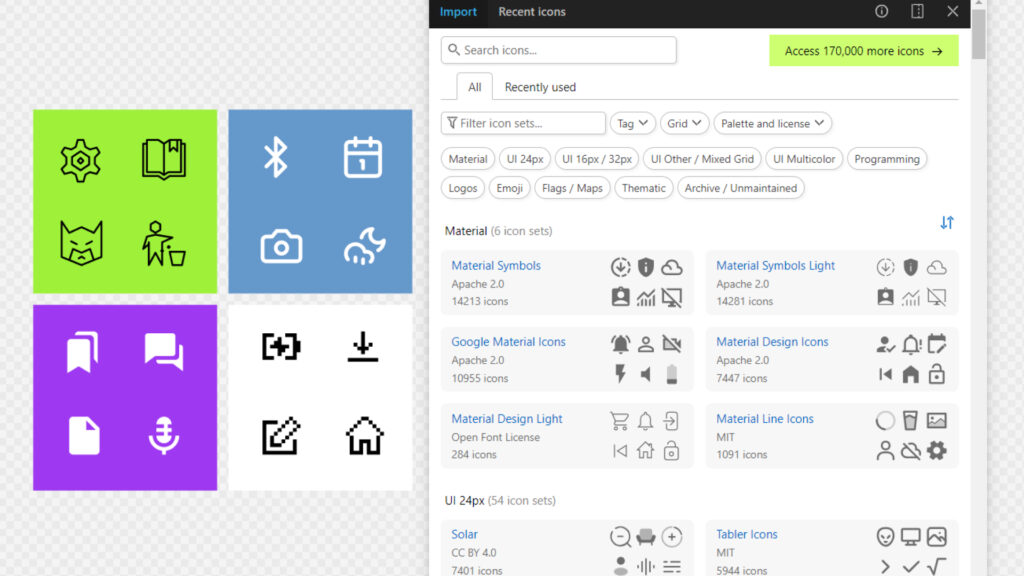
Task: Open the Palette and license dropdown
Action: coord(772,123)
